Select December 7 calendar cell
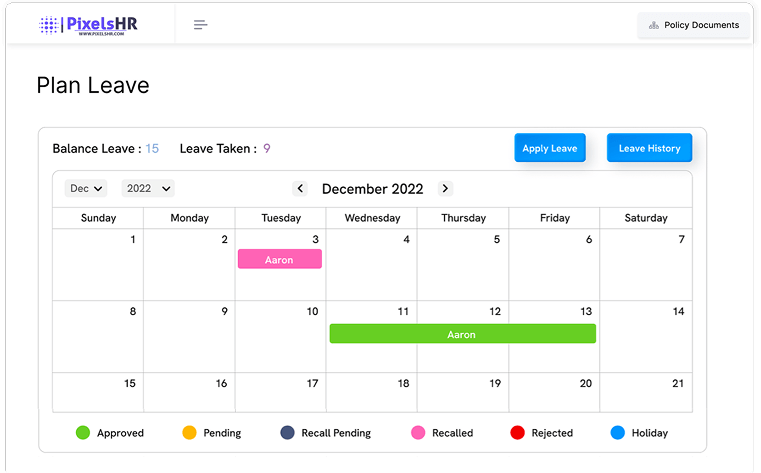Viewport: 761px width, 473px height. click(x=646, y=265)
